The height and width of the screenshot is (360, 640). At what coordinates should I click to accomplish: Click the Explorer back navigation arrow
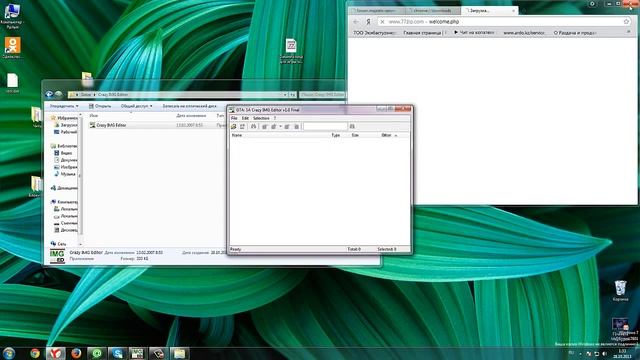[49, 95]
